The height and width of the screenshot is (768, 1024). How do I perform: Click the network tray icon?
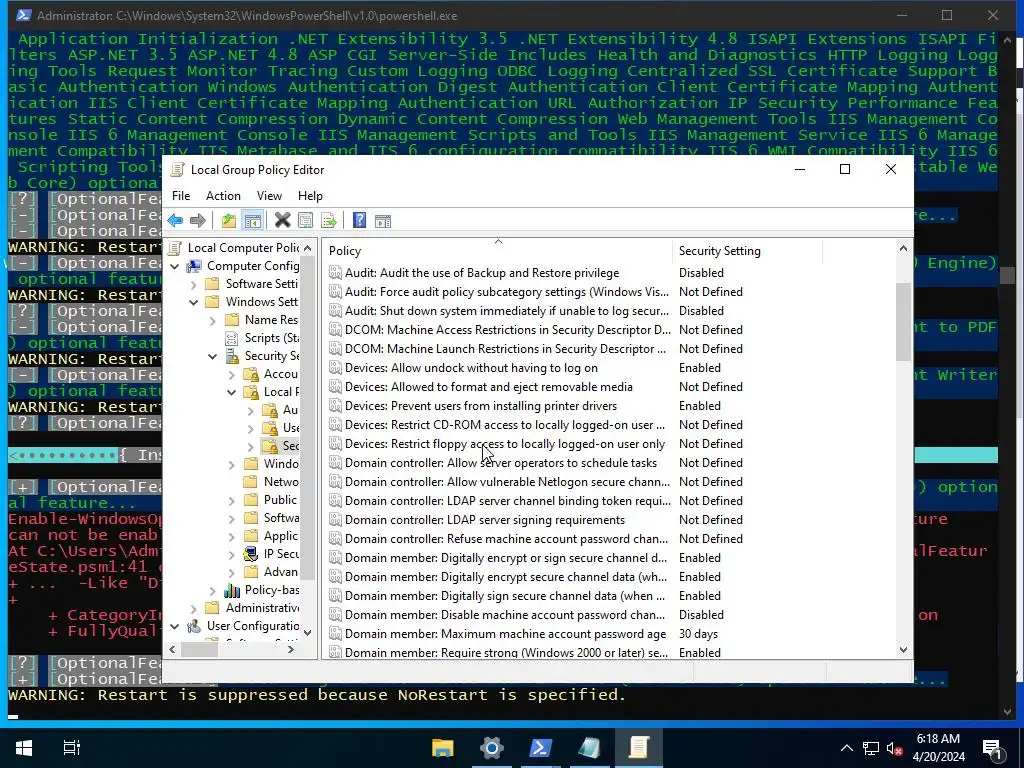coord(871,748)
